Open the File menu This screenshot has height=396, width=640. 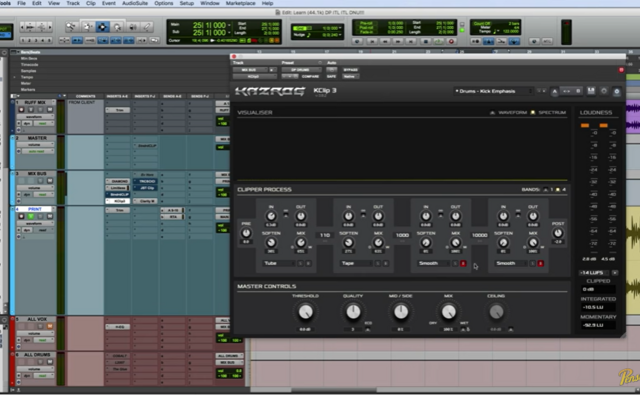(x=21, y=3)
